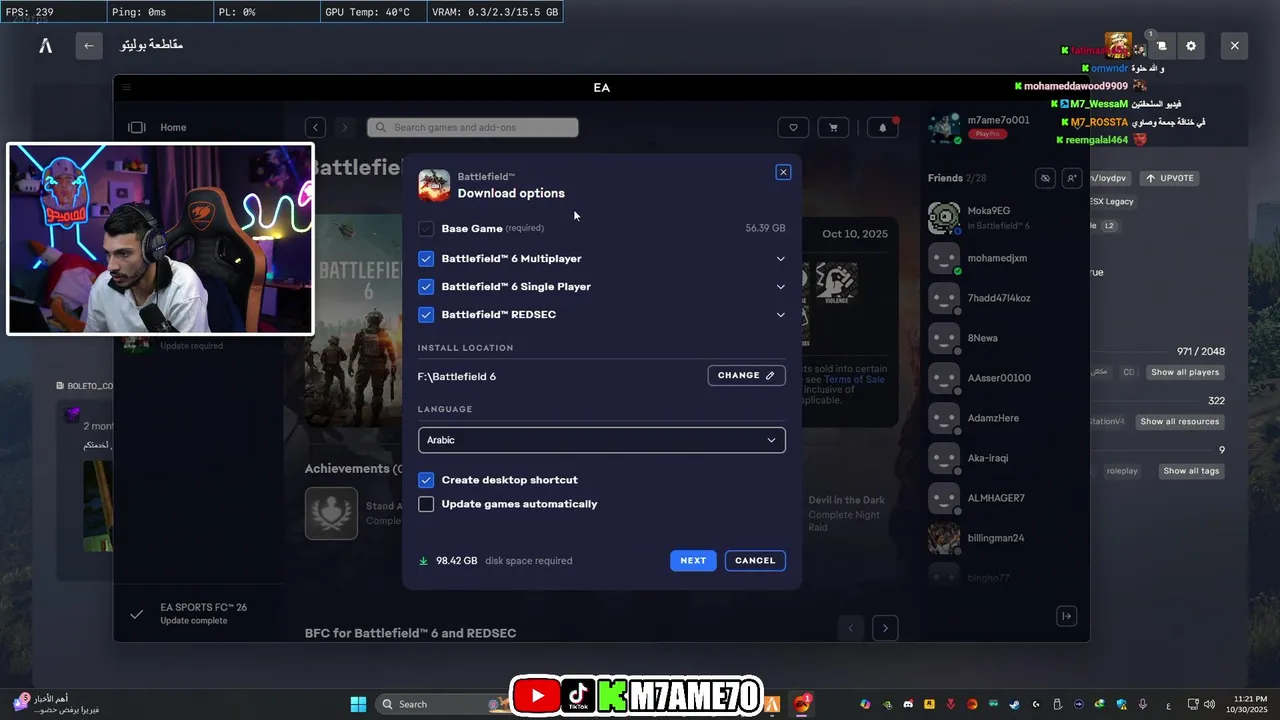Click Aka-iraqi in friends list
Image resolution: width=1280 pixels, height=720 pixels.
tap(988, 458)
